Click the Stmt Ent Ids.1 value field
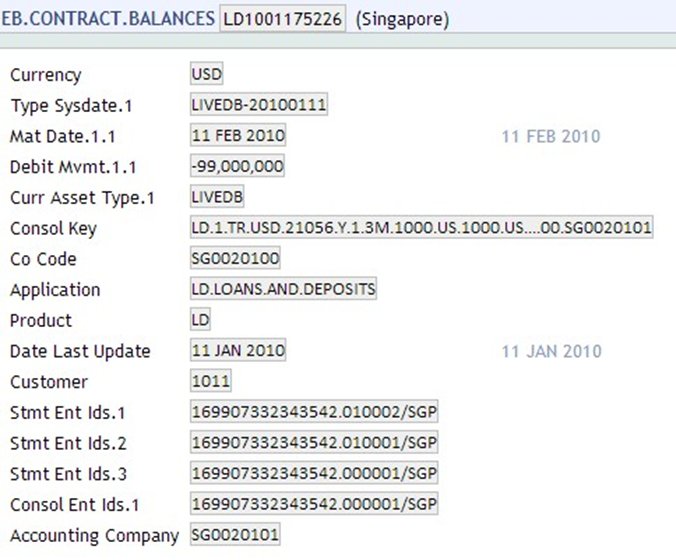The image size is (676, 560). [x=315, y=412]
